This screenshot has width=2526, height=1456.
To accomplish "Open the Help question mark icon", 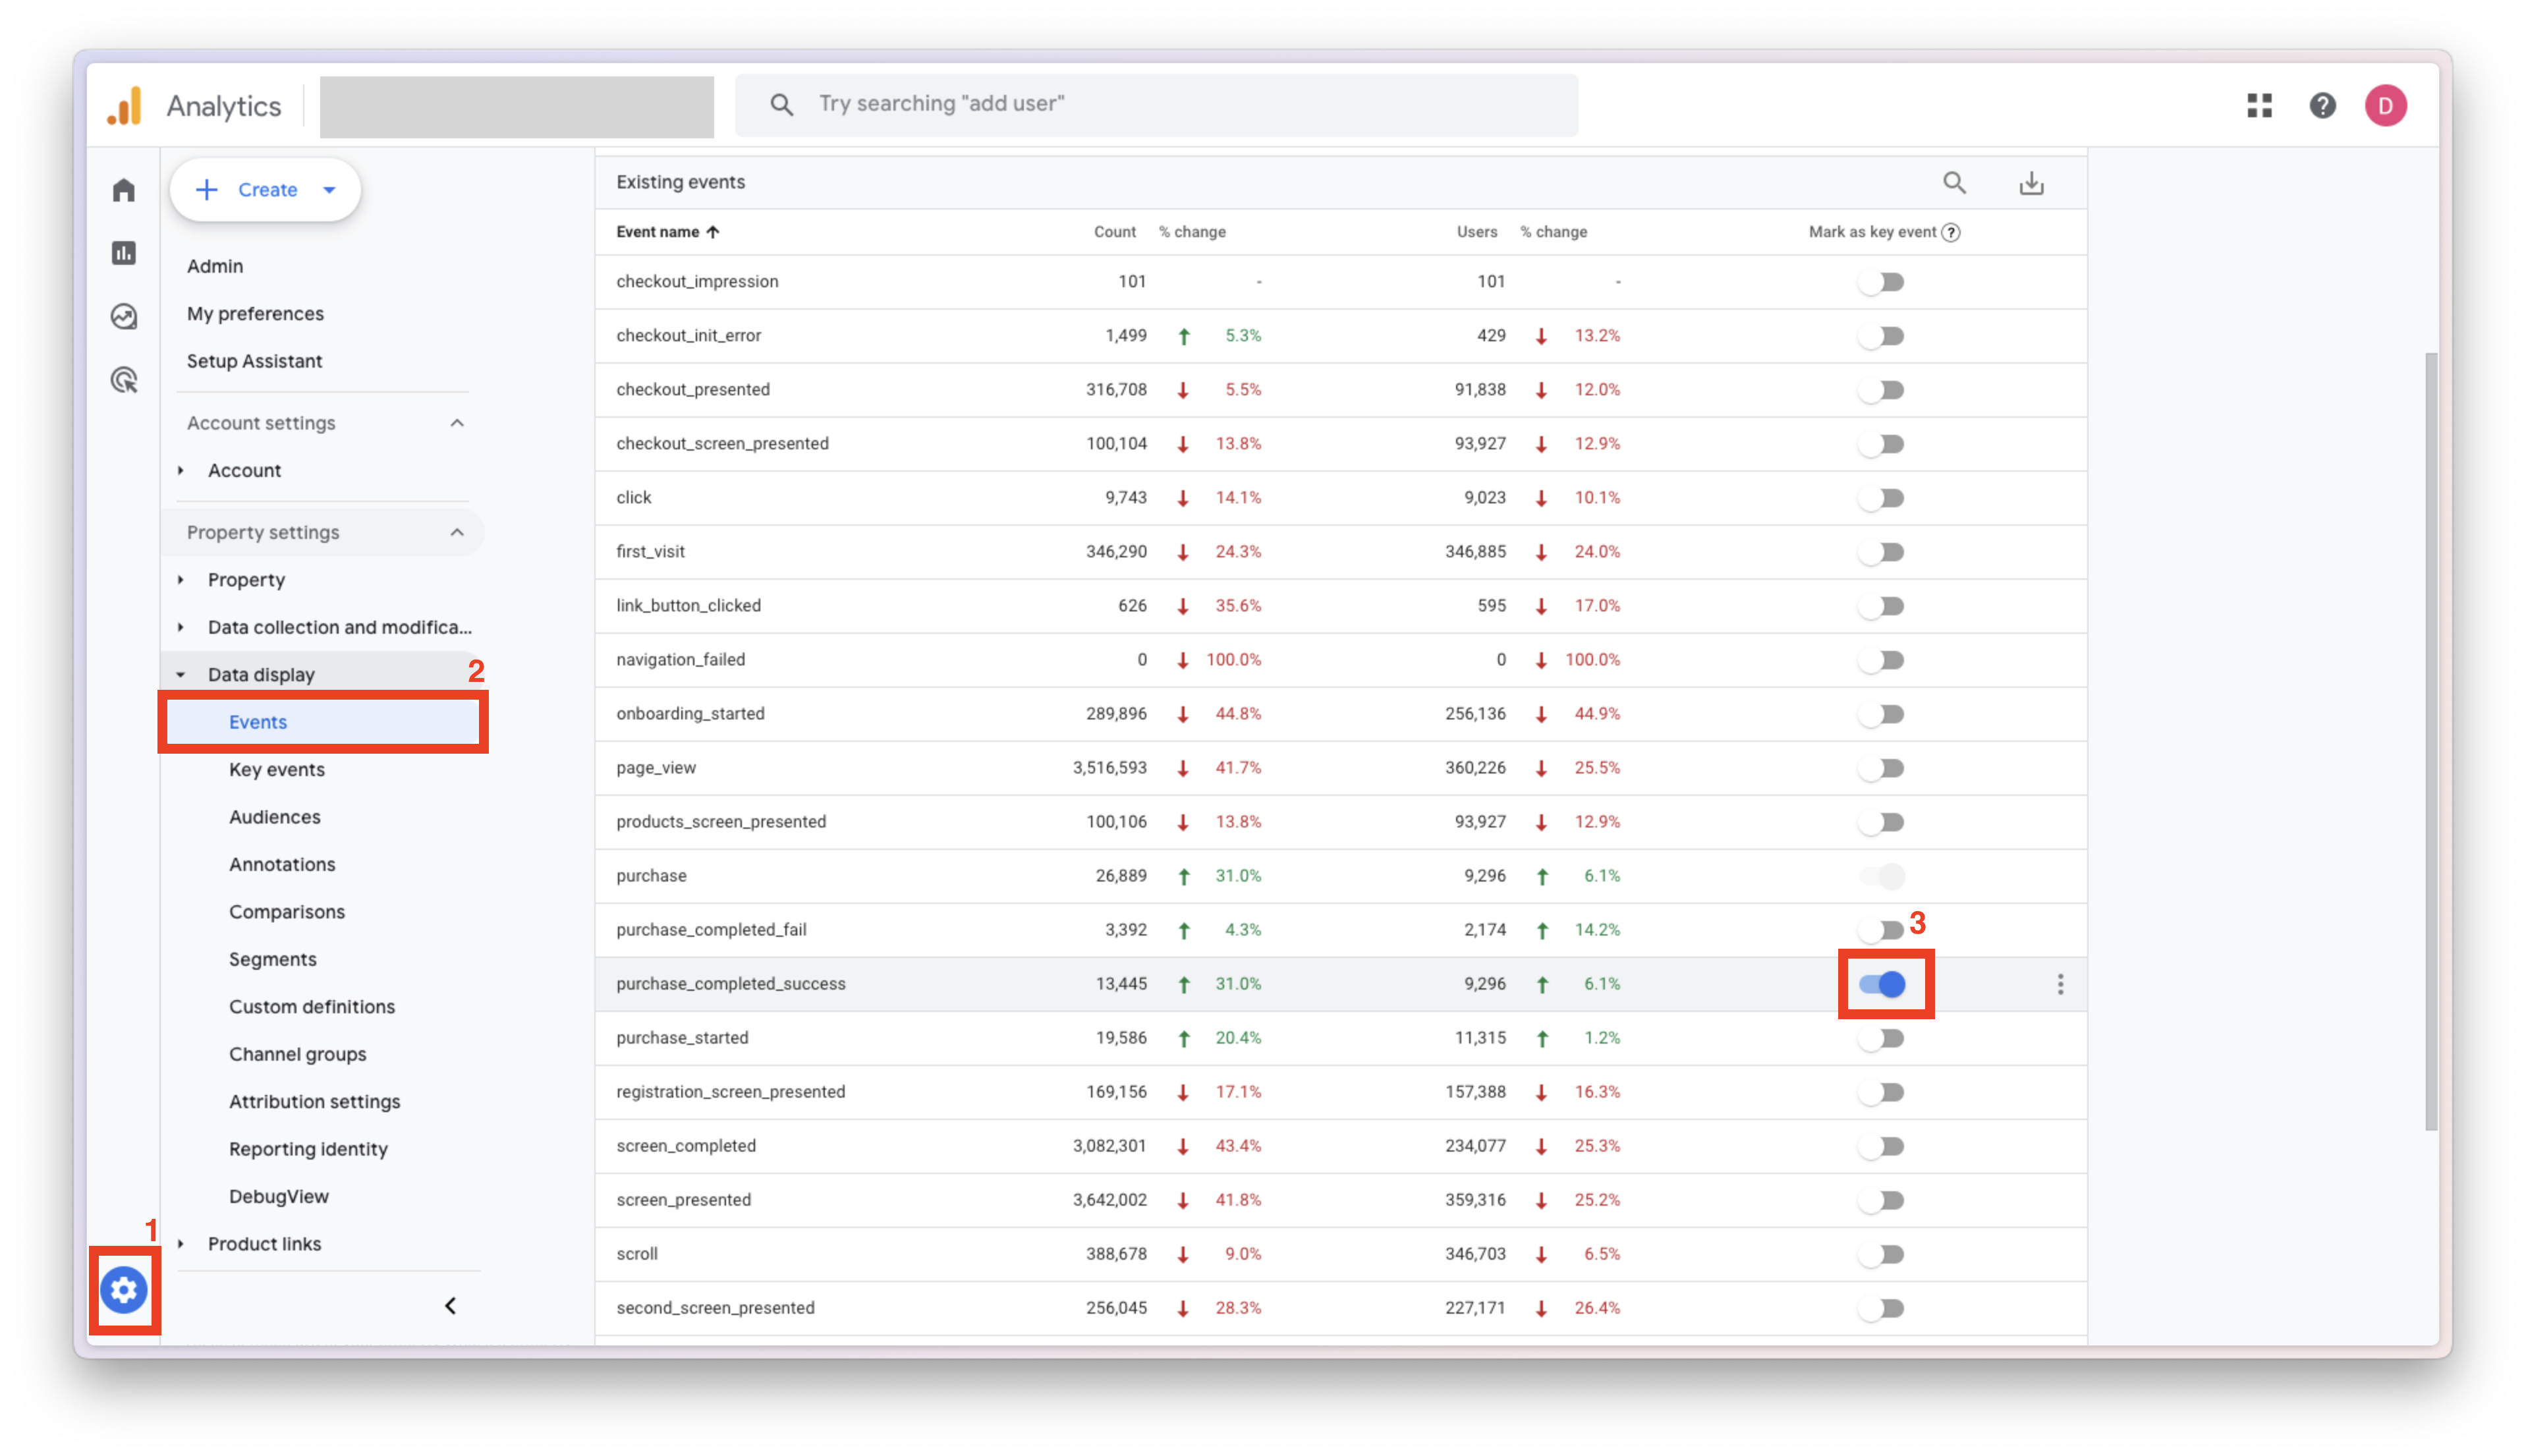I will pos(2322,105).
